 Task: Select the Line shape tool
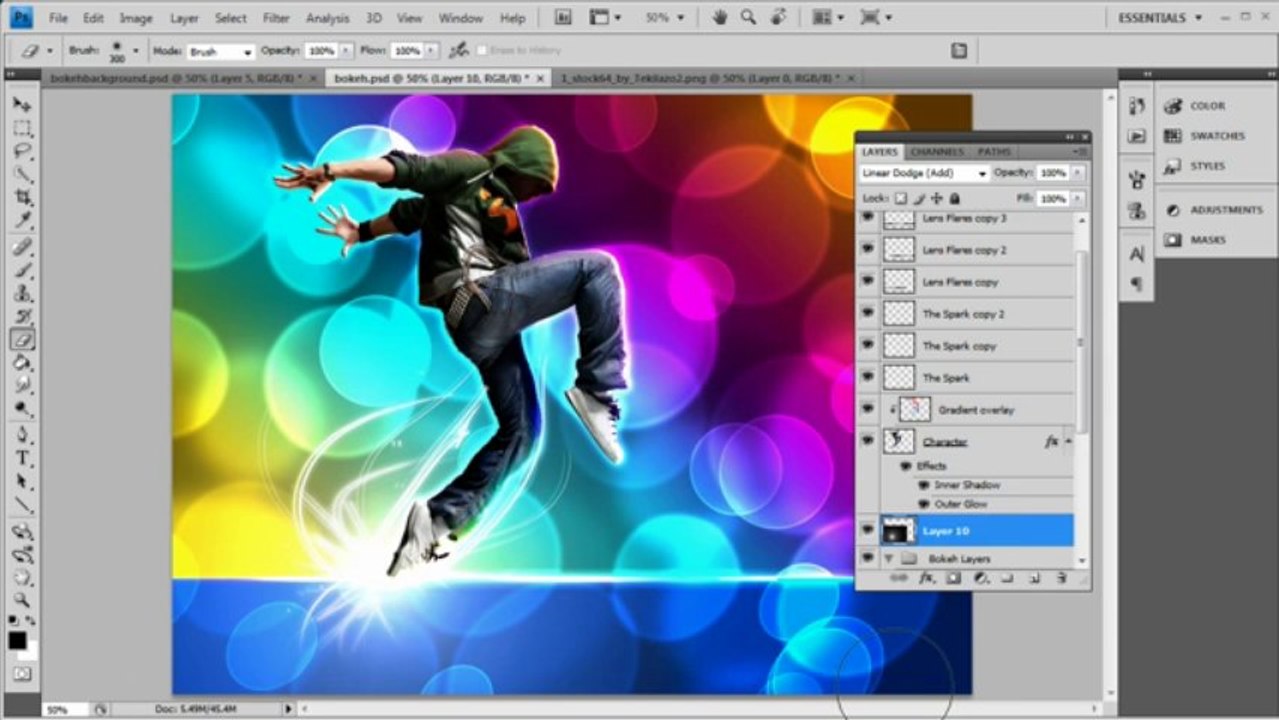pyautogui.click(x=21, y=505)
